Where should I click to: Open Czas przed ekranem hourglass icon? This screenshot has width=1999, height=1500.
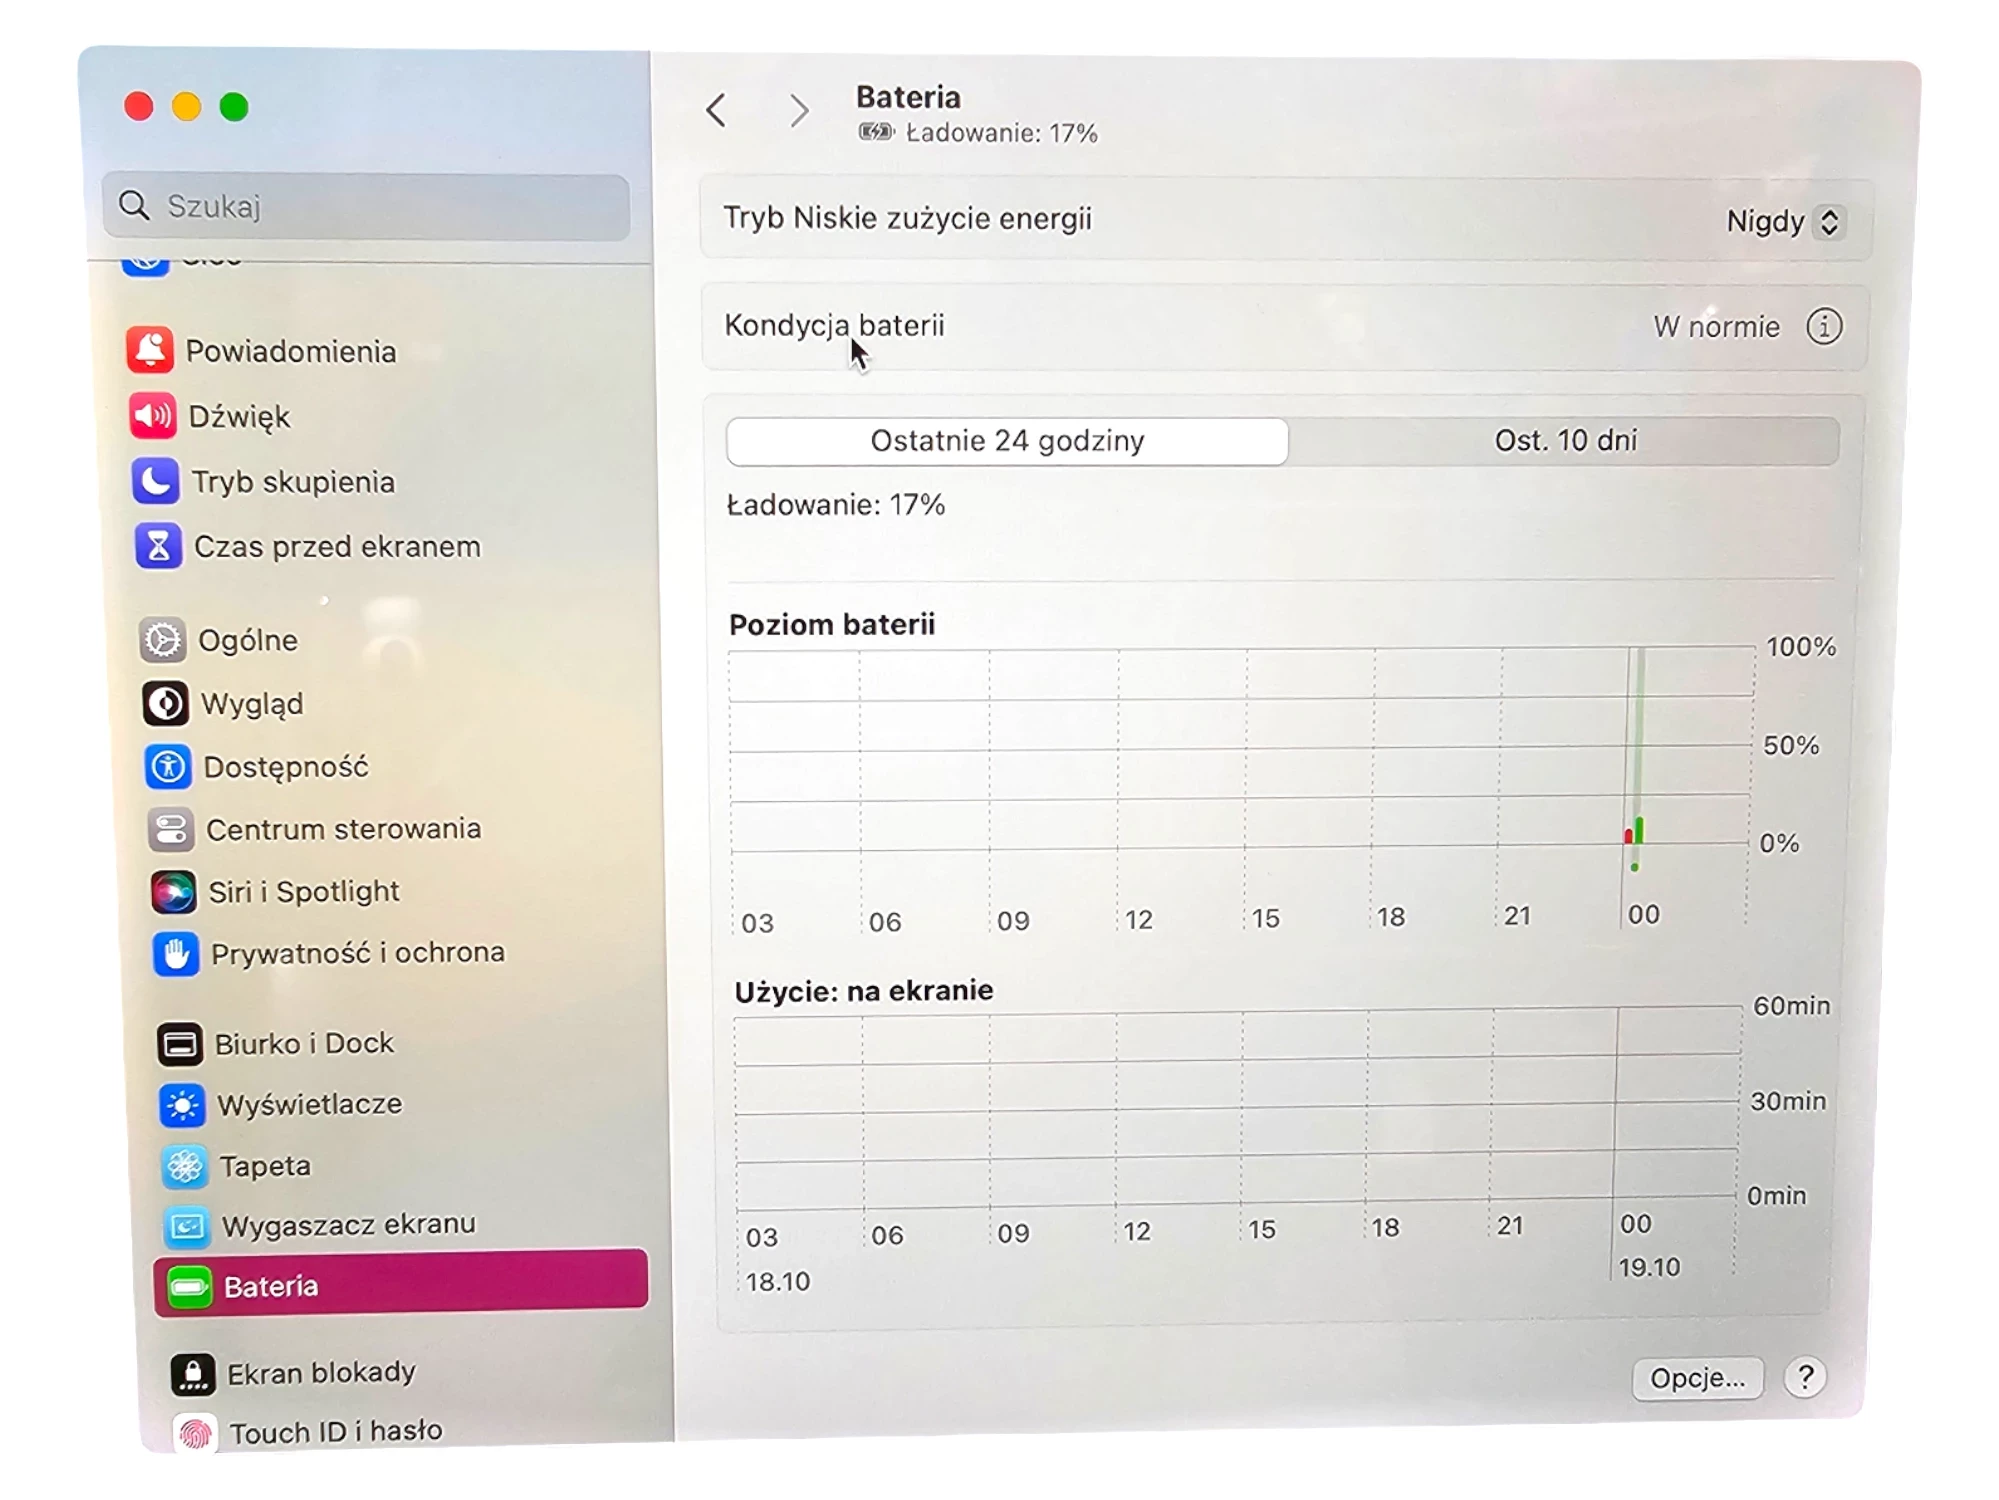[x=158, y=546]
